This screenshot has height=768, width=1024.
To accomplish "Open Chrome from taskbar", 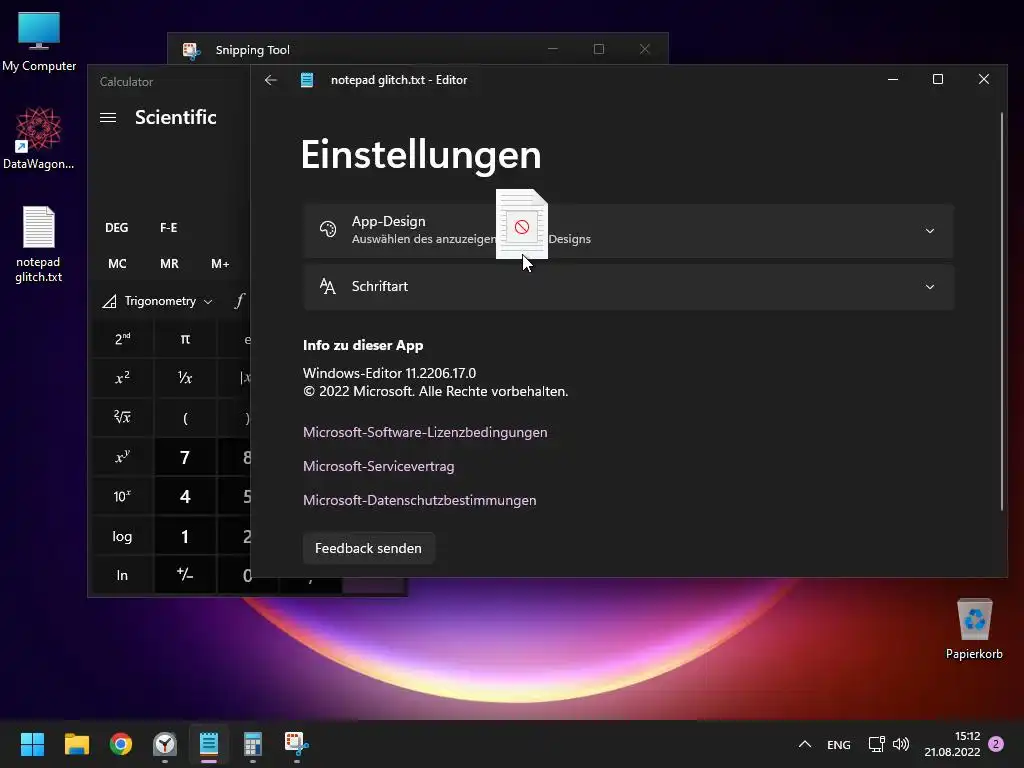I will click(121, 744).
